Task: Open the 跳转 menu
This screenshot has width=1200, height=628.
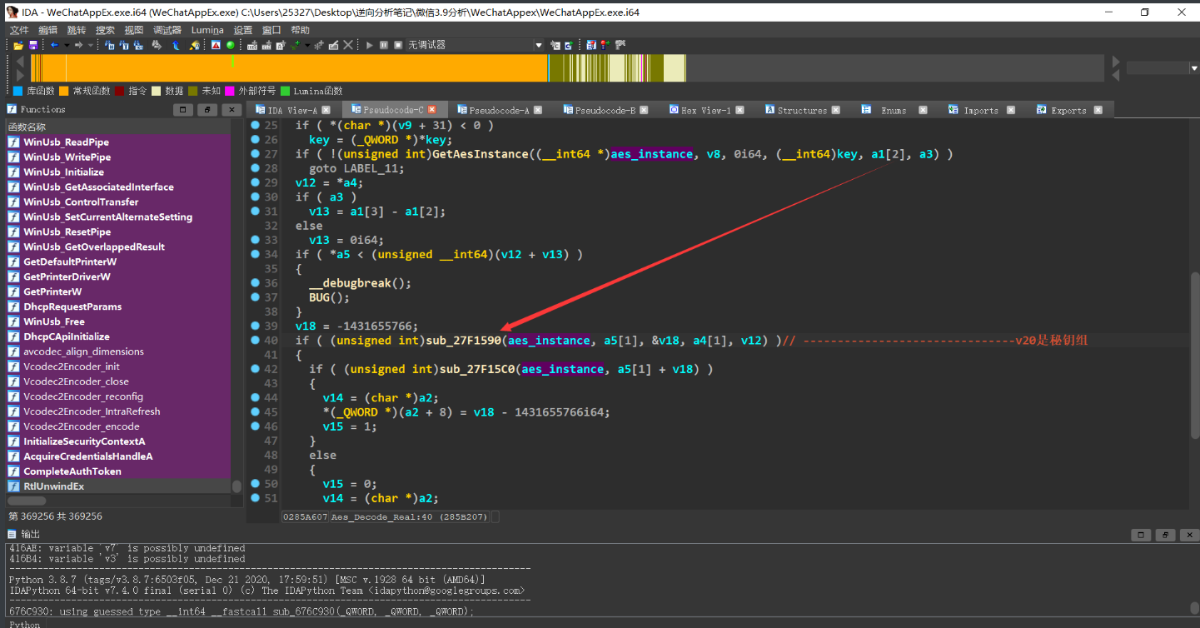Action: 76,30
